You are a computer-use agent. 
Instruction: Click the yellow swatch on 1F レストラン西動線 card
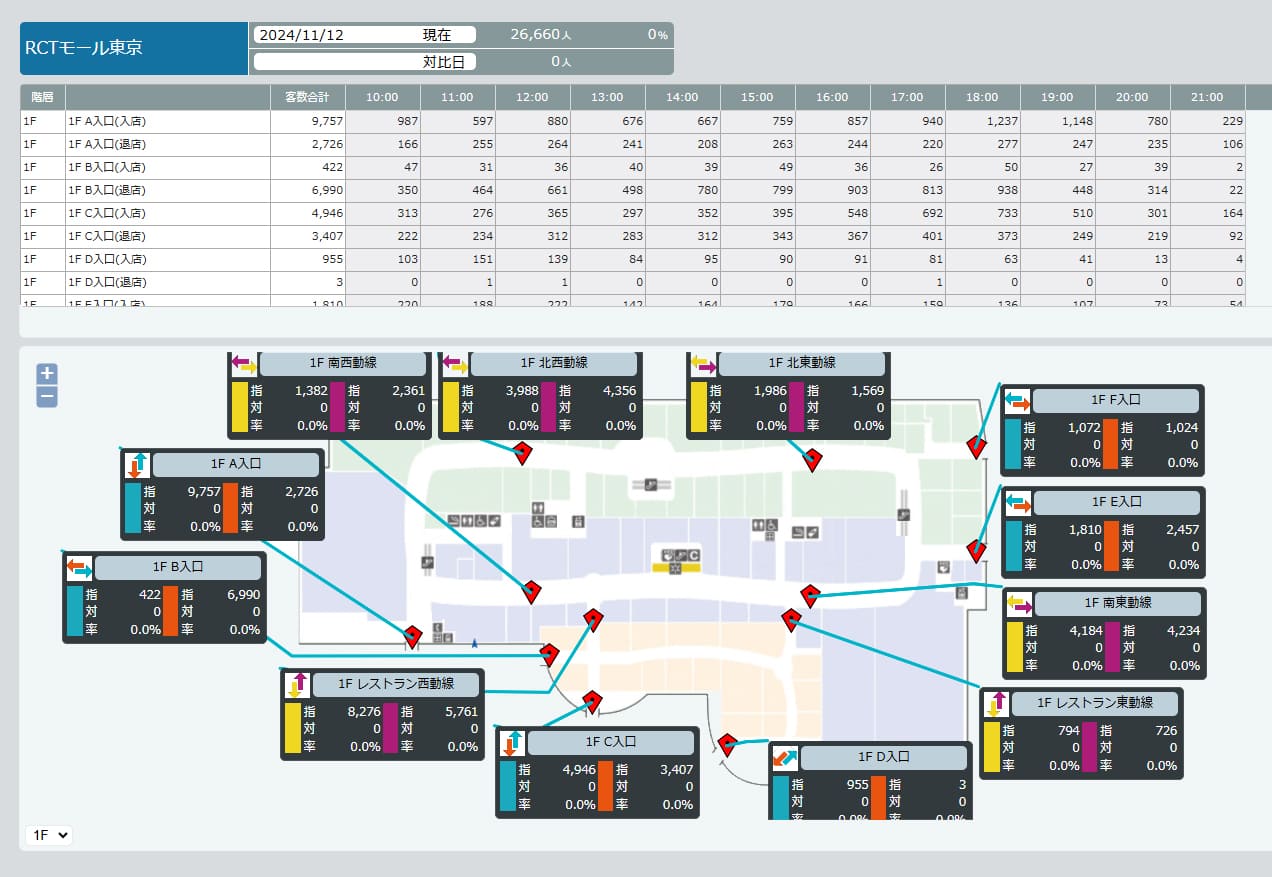point(292,728)
